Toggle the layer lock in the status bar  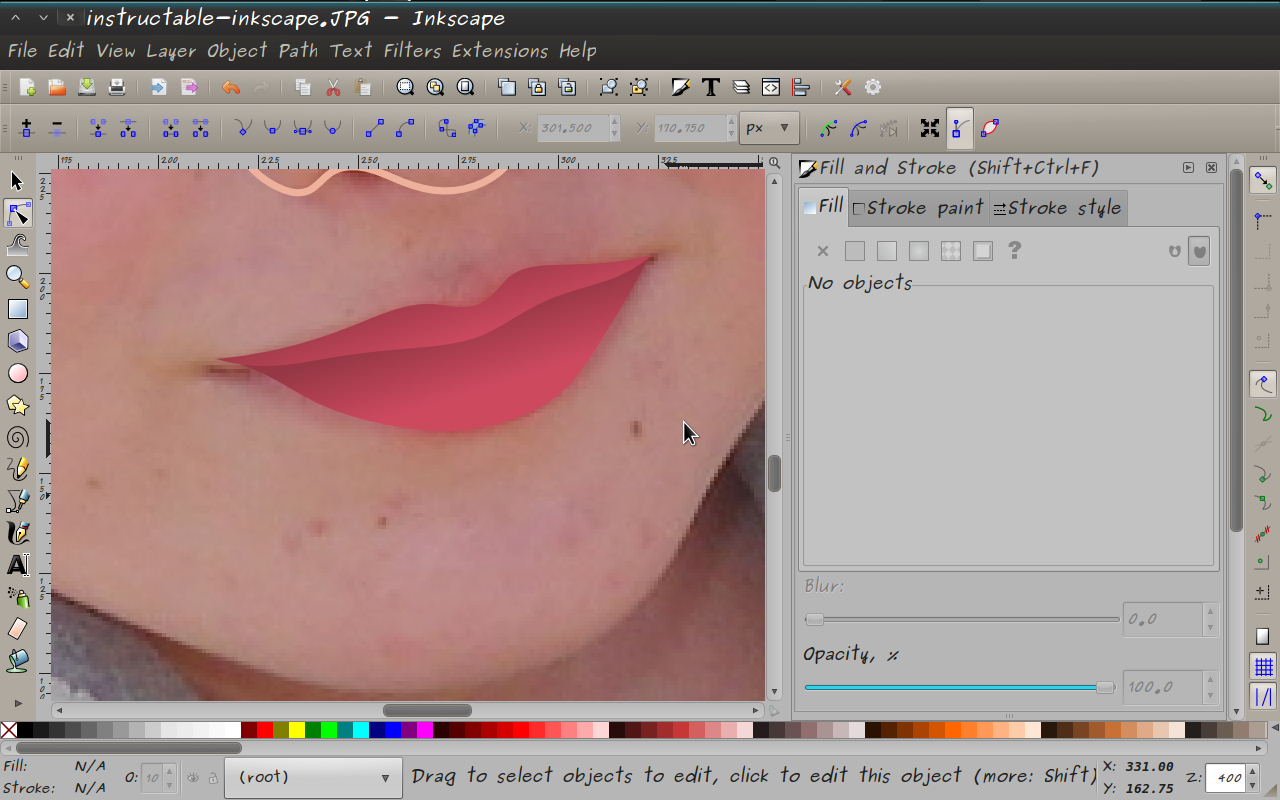click(x=212, y=777)
